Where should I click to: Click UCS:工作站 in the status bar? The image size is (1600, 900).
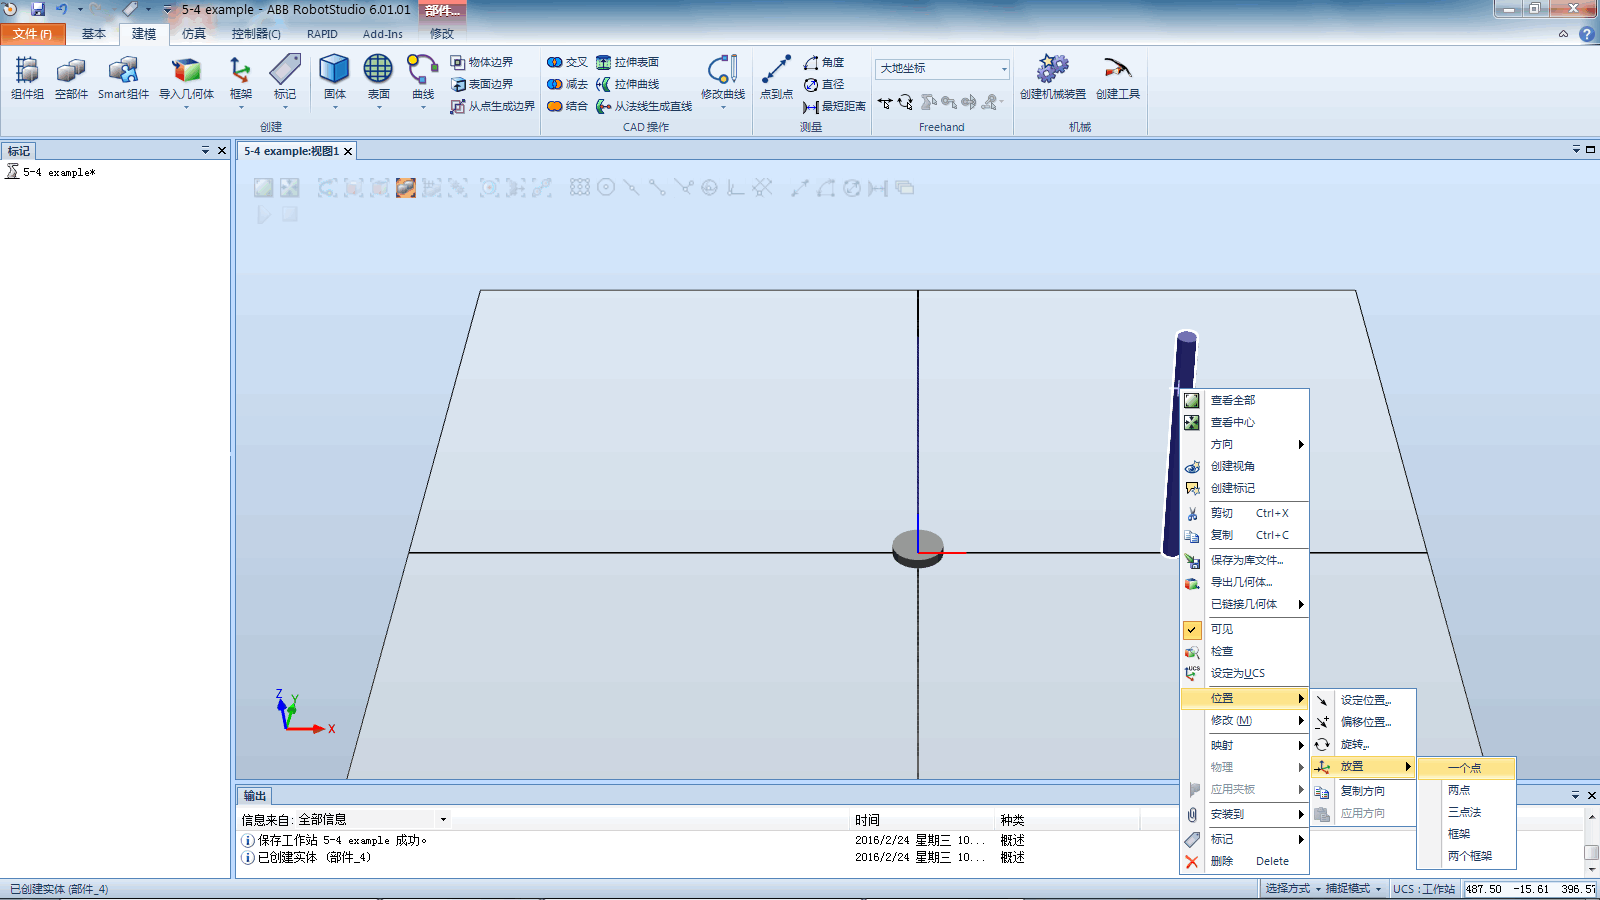click(x=1424, y=888)
